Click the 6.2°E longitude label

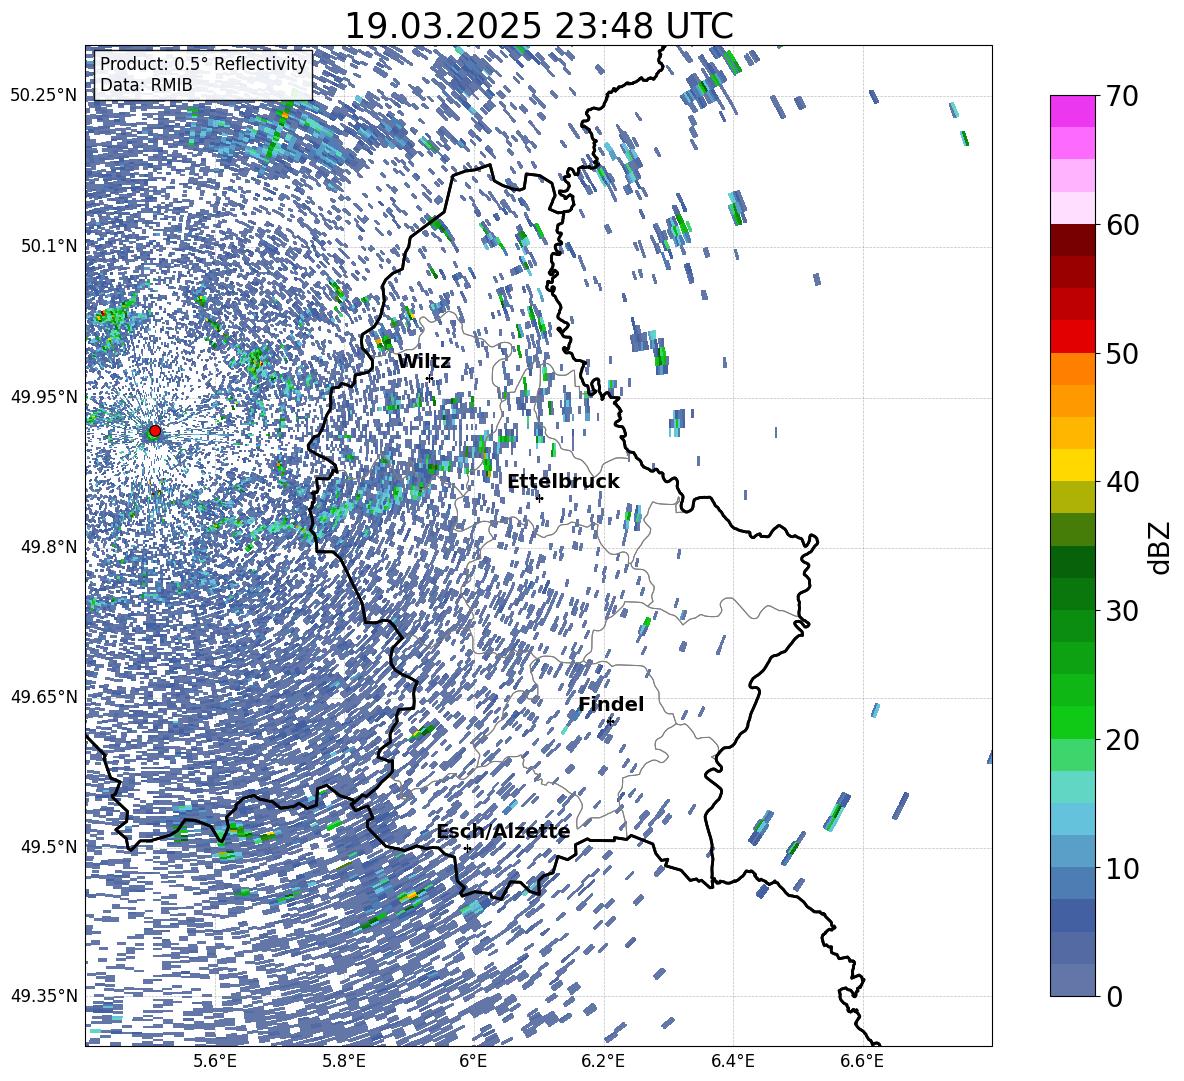[603, 1061]
